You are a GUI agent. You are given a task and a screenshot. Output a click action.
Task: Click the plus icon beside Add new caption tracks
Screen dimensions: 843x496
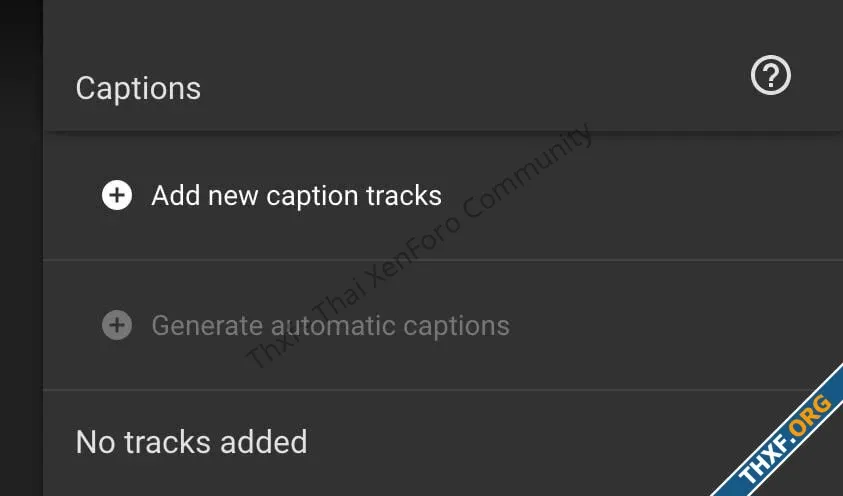tap(117, 195)
